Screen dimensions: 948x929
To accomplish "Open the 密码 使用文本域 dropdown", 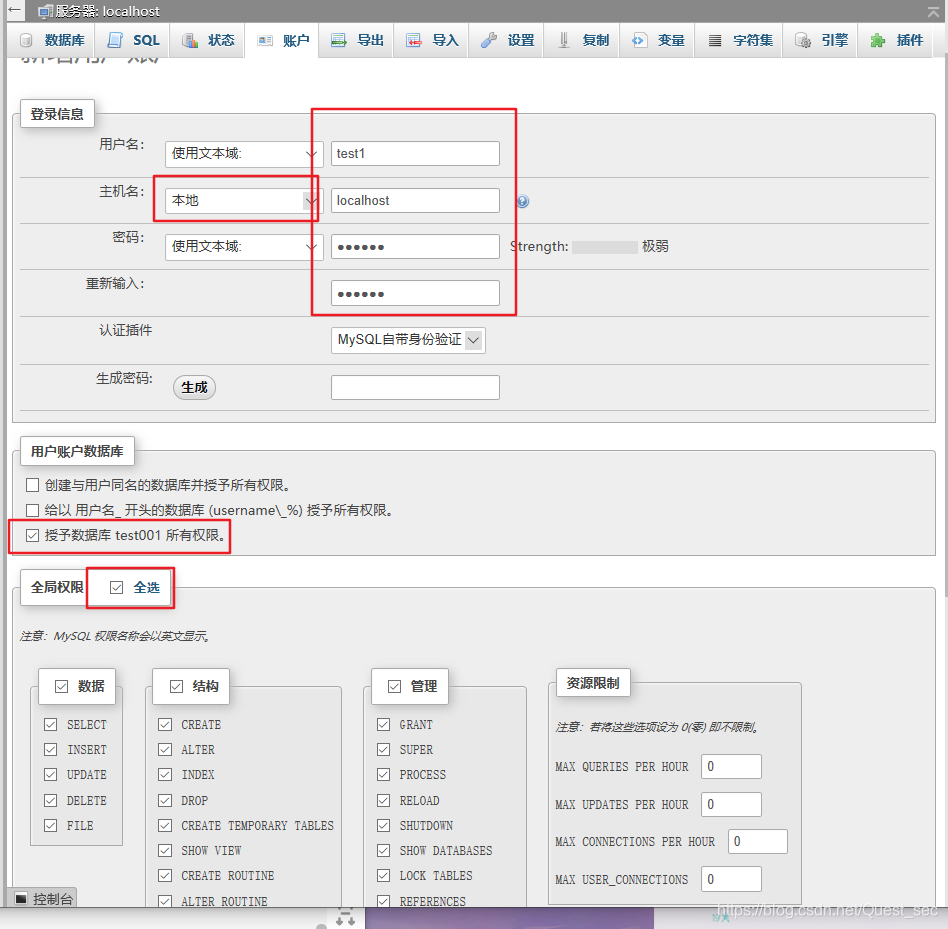I will (244, 247).
